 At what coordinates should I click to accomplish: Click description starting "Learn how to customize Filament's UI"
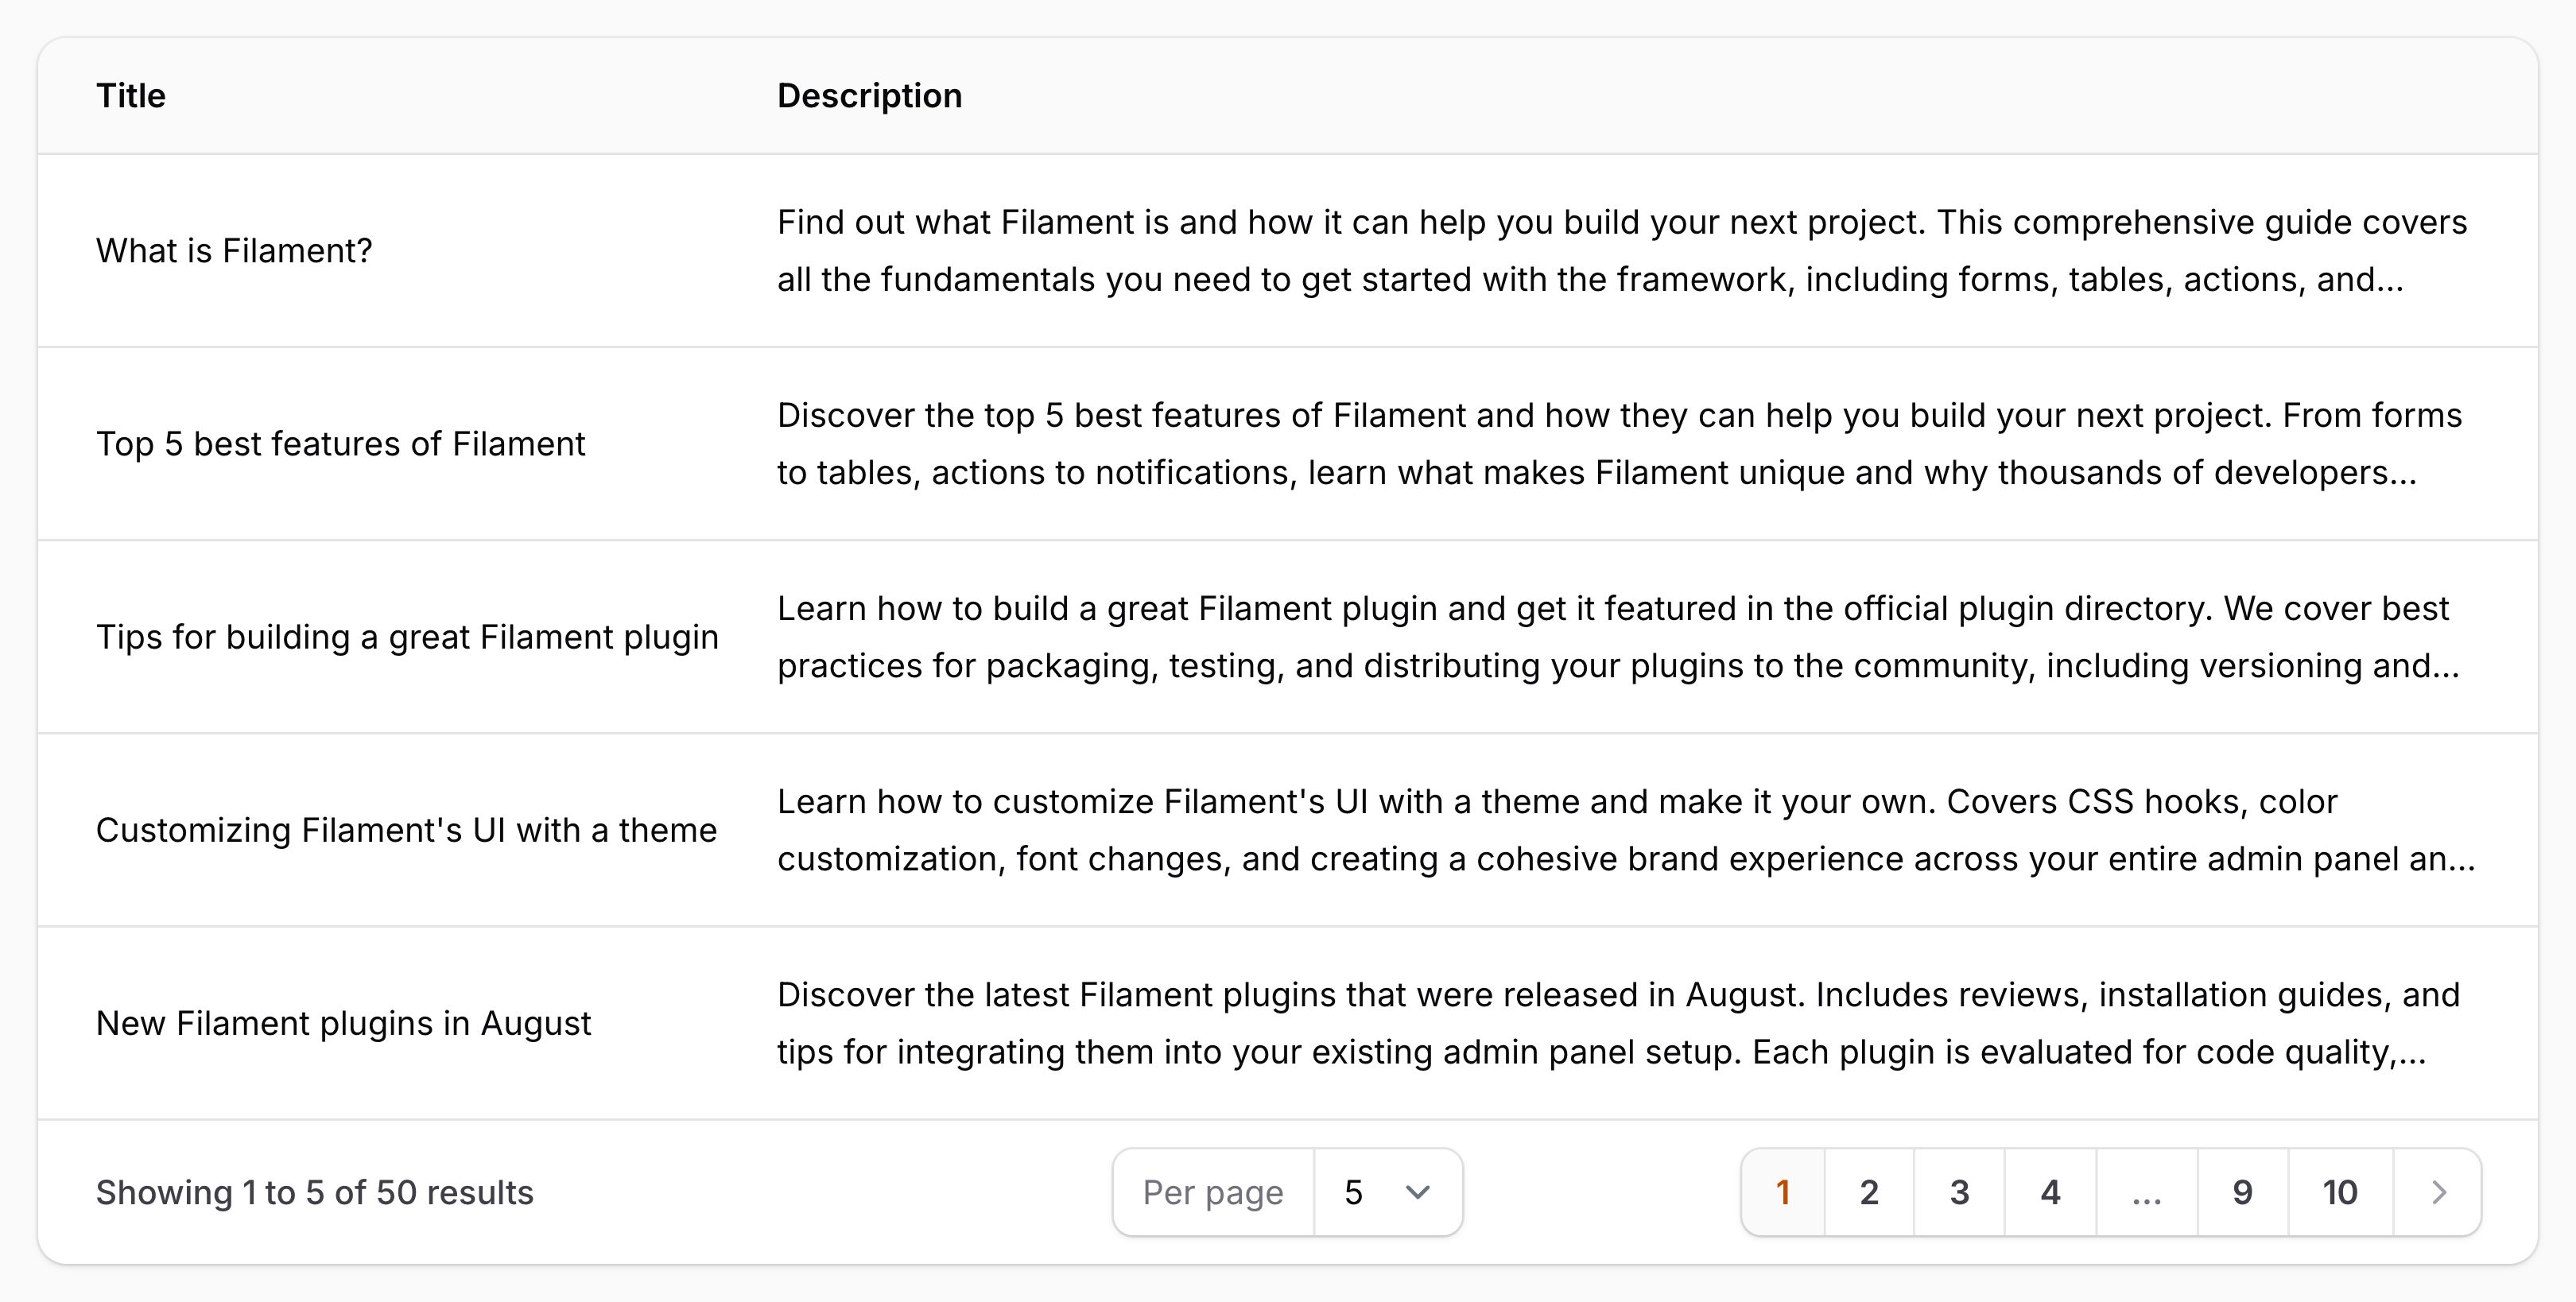pos(1626,829)
